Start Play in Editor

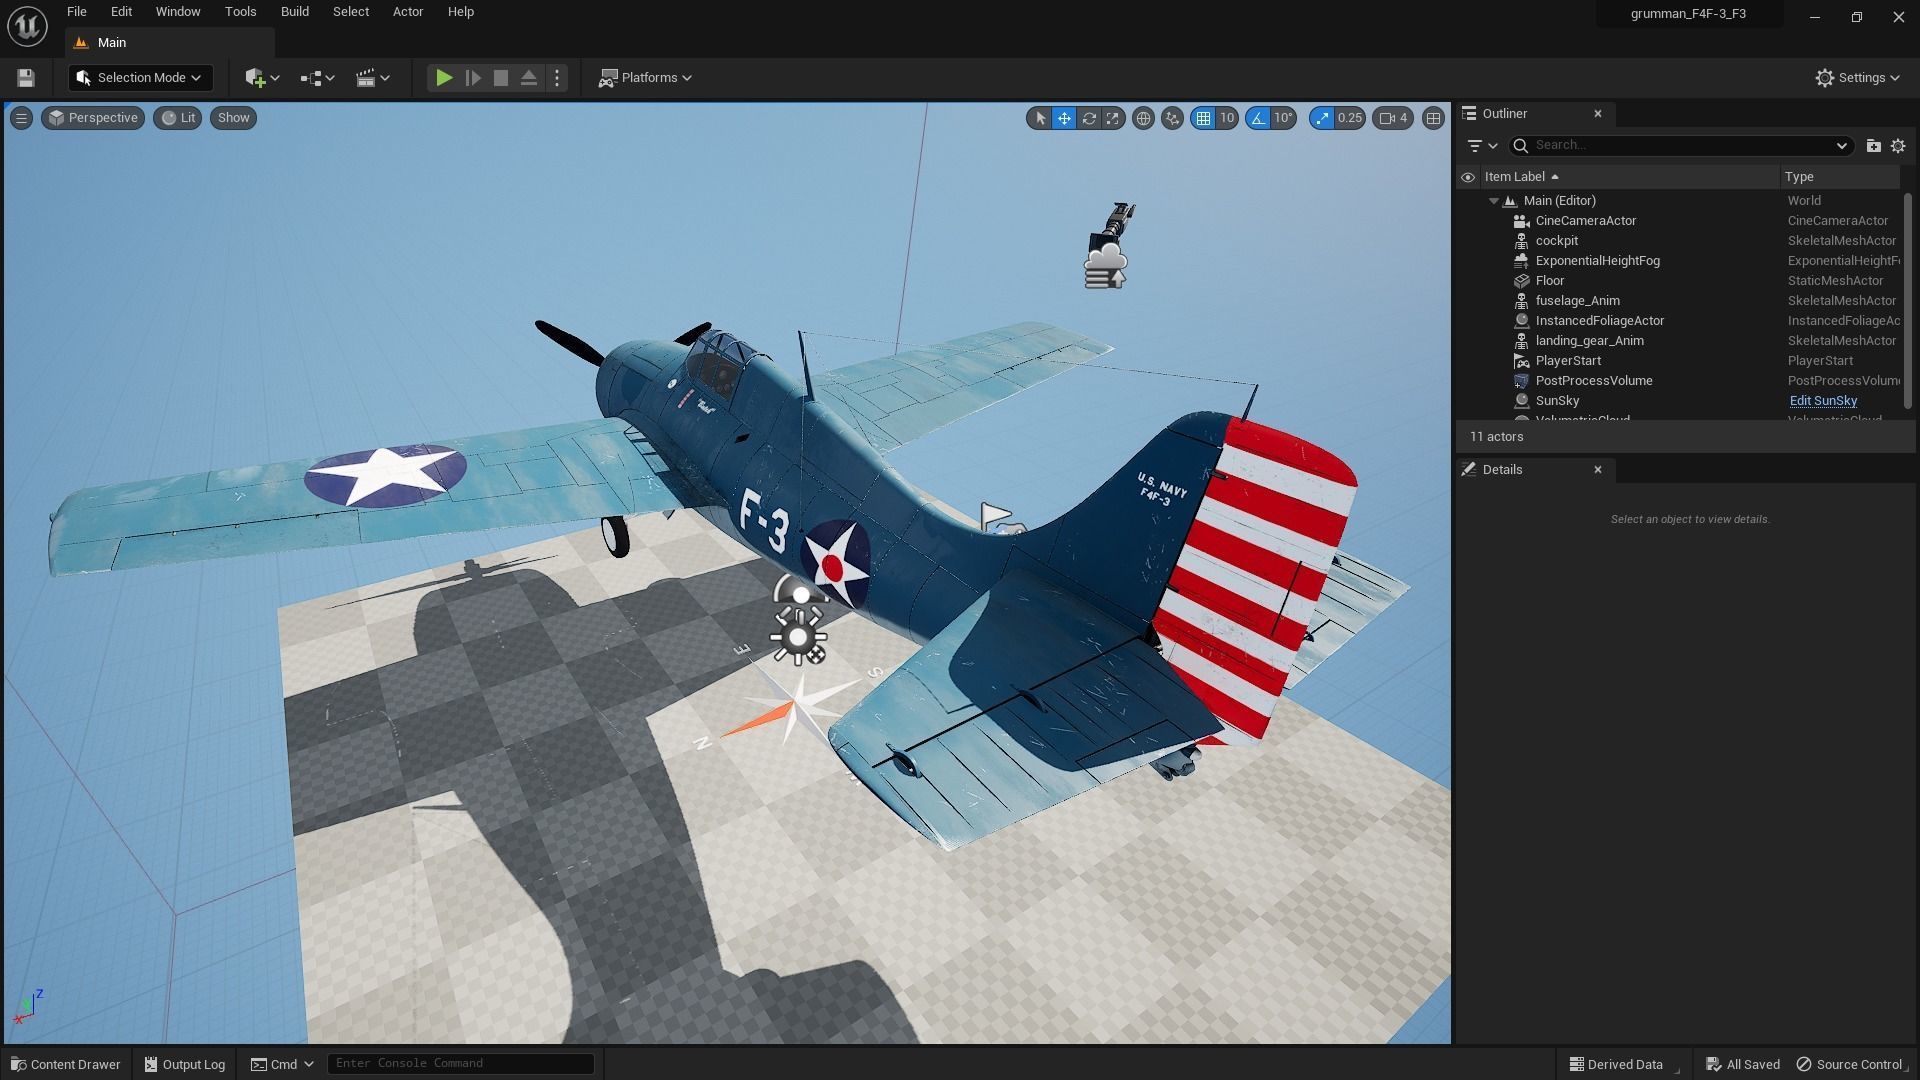444,78
